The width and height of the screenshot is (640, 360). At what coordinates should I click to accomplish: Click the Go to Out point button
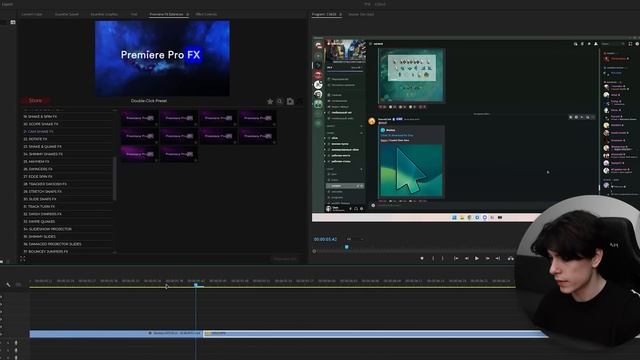[498, 258]
